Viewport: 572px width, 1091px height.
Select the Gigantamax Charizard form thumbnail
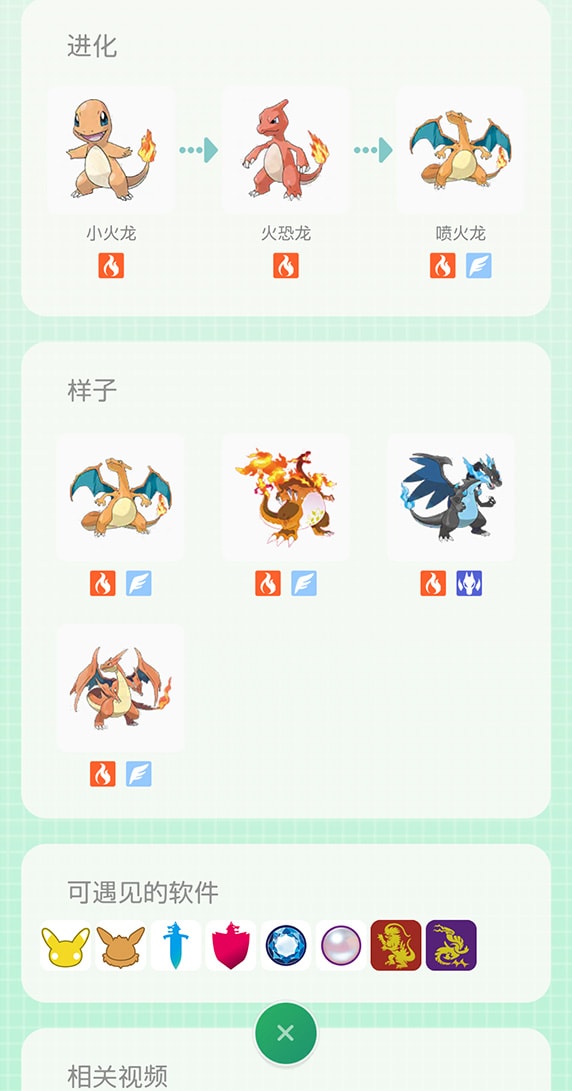(285, 497)
